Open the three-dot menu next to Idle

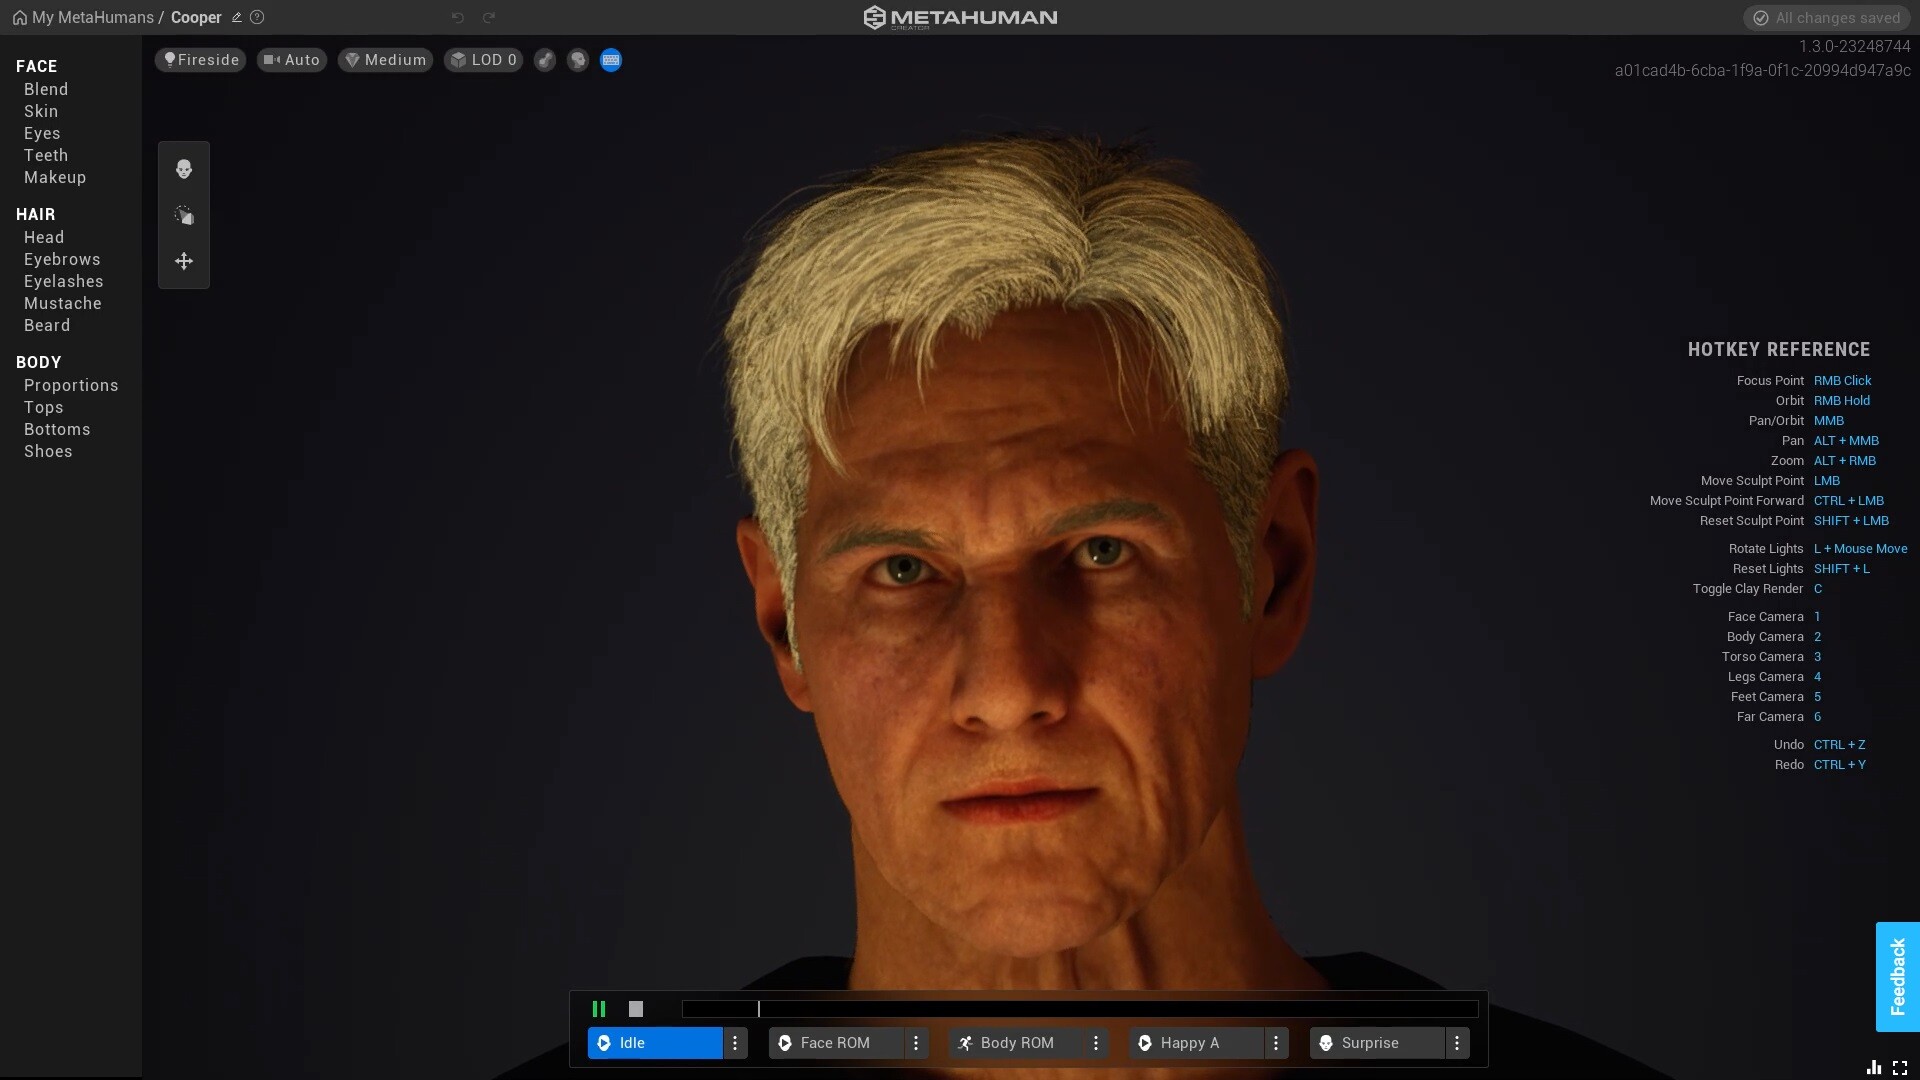(x=736, y=1043)
